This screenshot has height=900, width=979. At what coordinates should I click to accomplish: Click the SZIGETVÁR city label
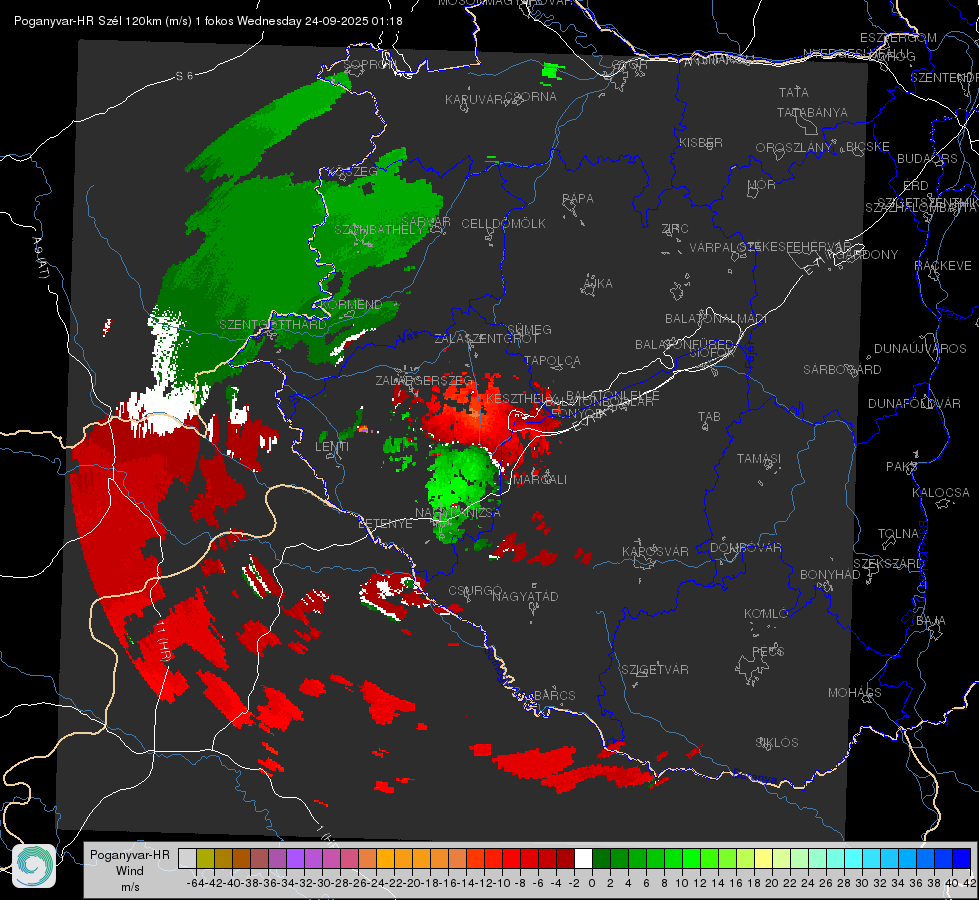(655, 669)
